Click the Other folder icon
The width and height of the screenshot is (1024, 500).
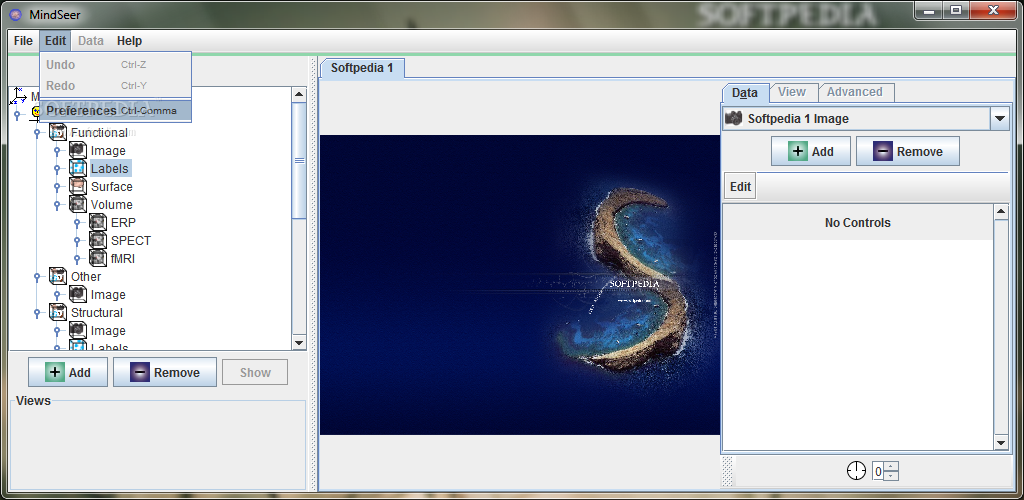pyautogui.click(x=58, y=277)
